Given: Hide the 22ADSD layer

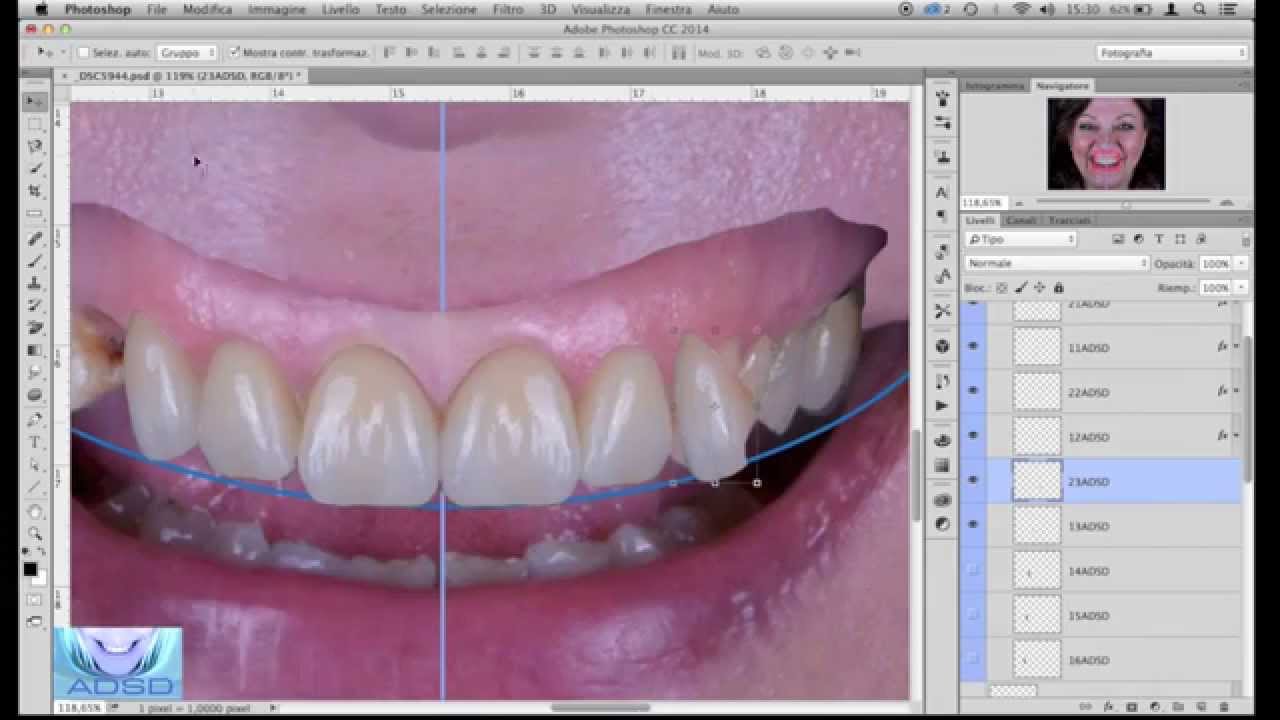Looking at the screenshot, I should pos(973,392).
